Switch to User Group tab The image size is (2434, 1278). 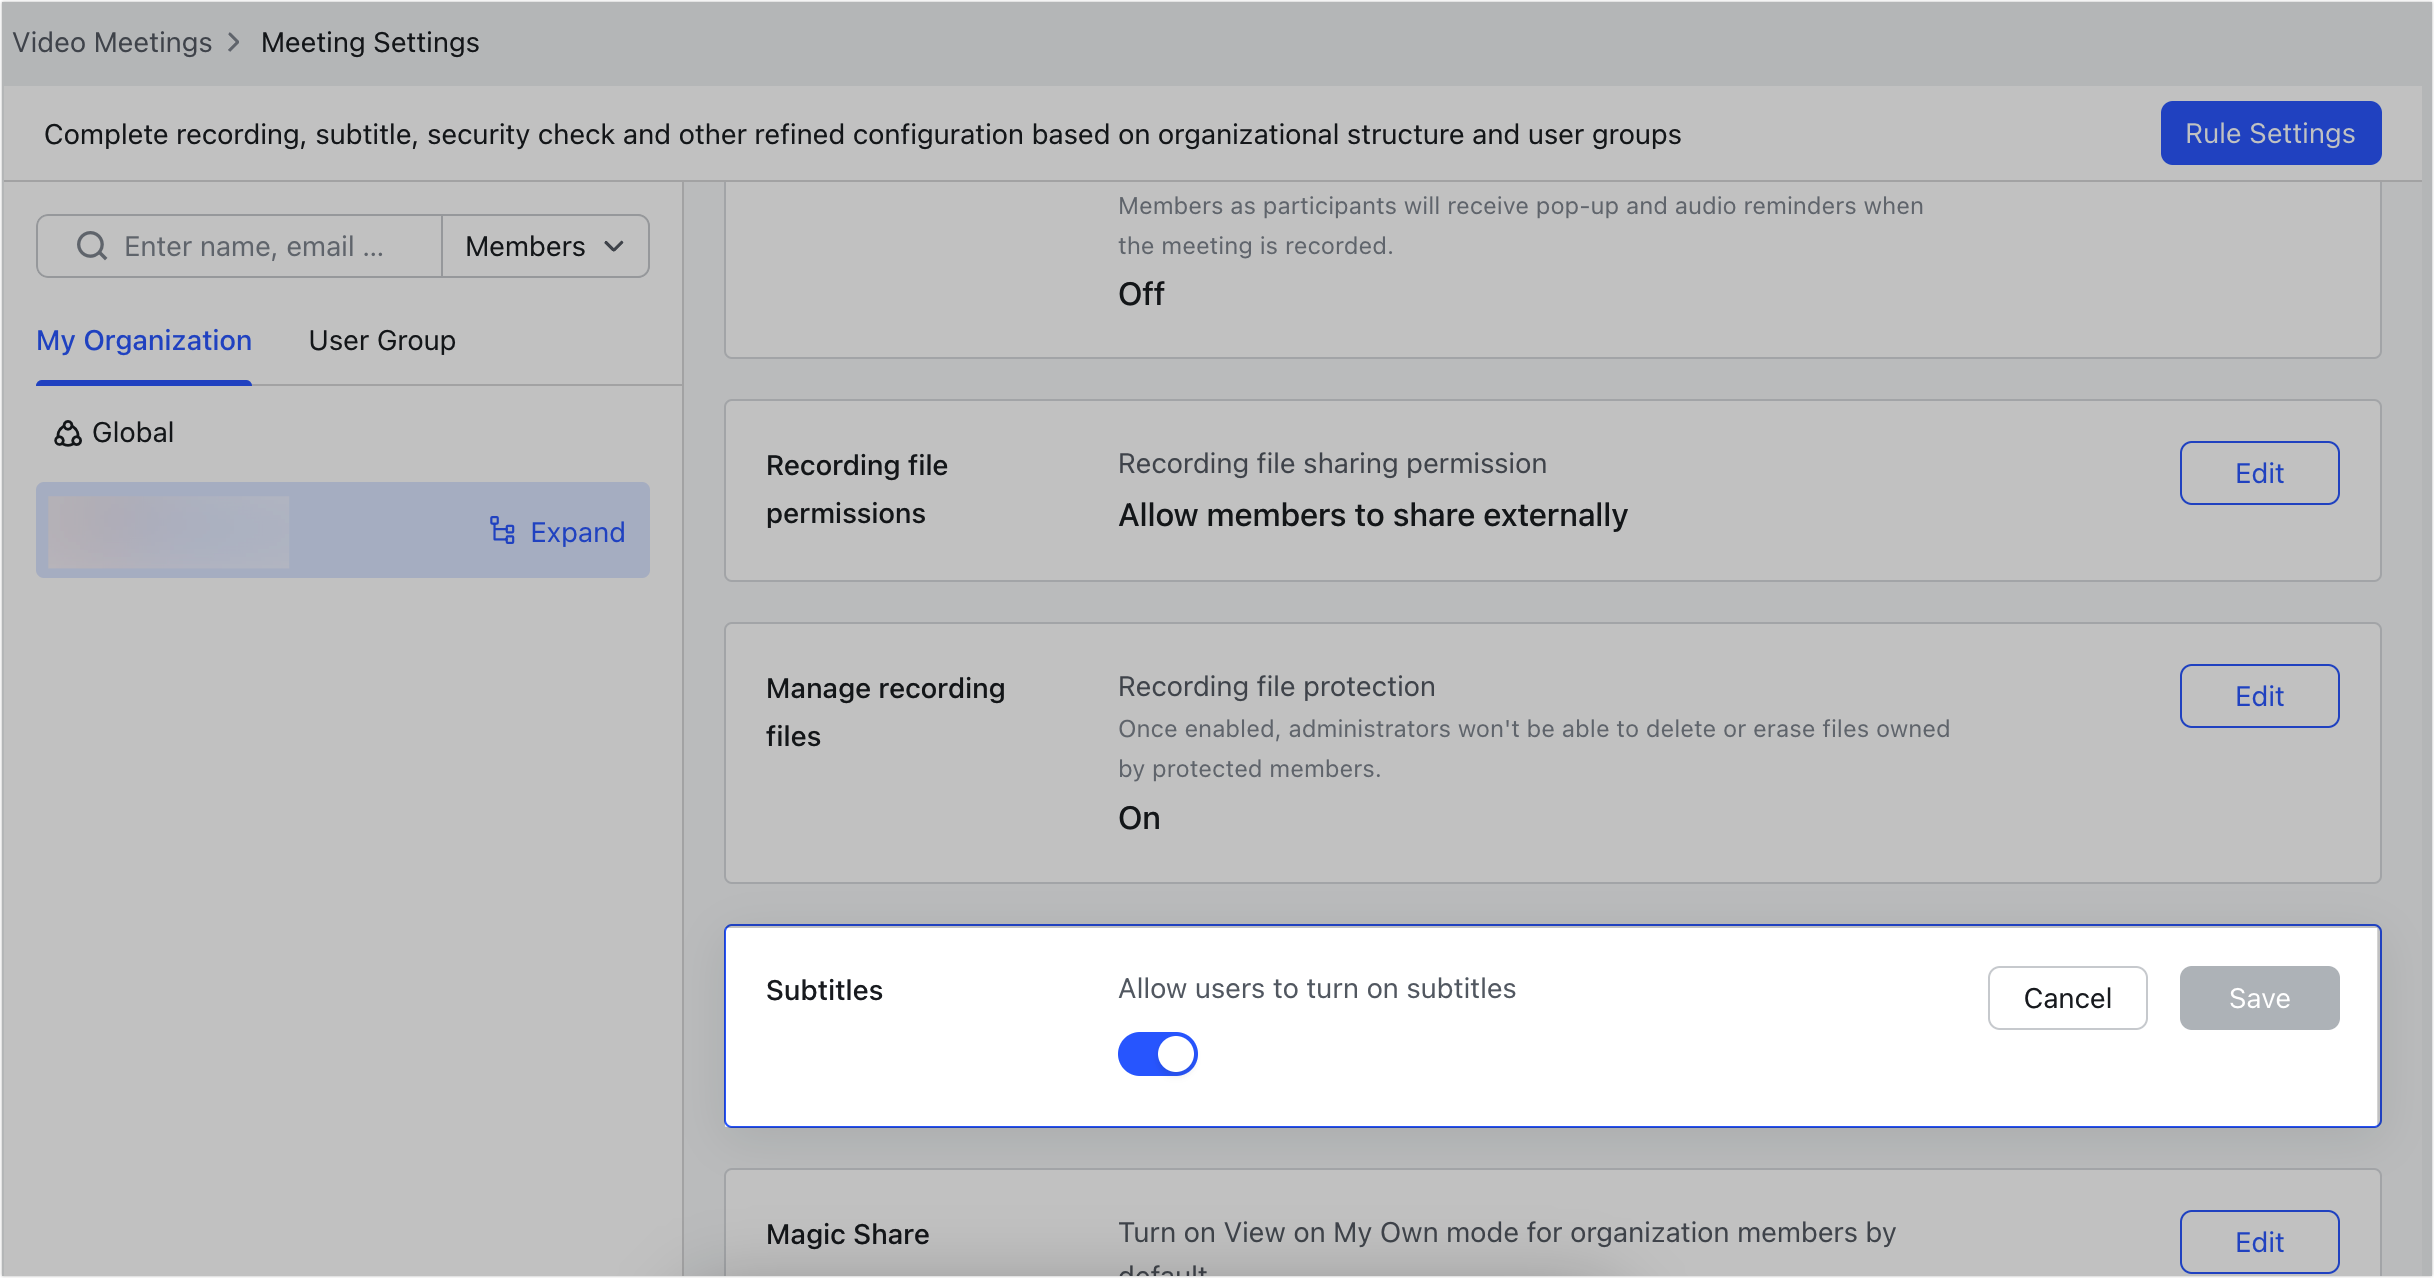[382, 340]
